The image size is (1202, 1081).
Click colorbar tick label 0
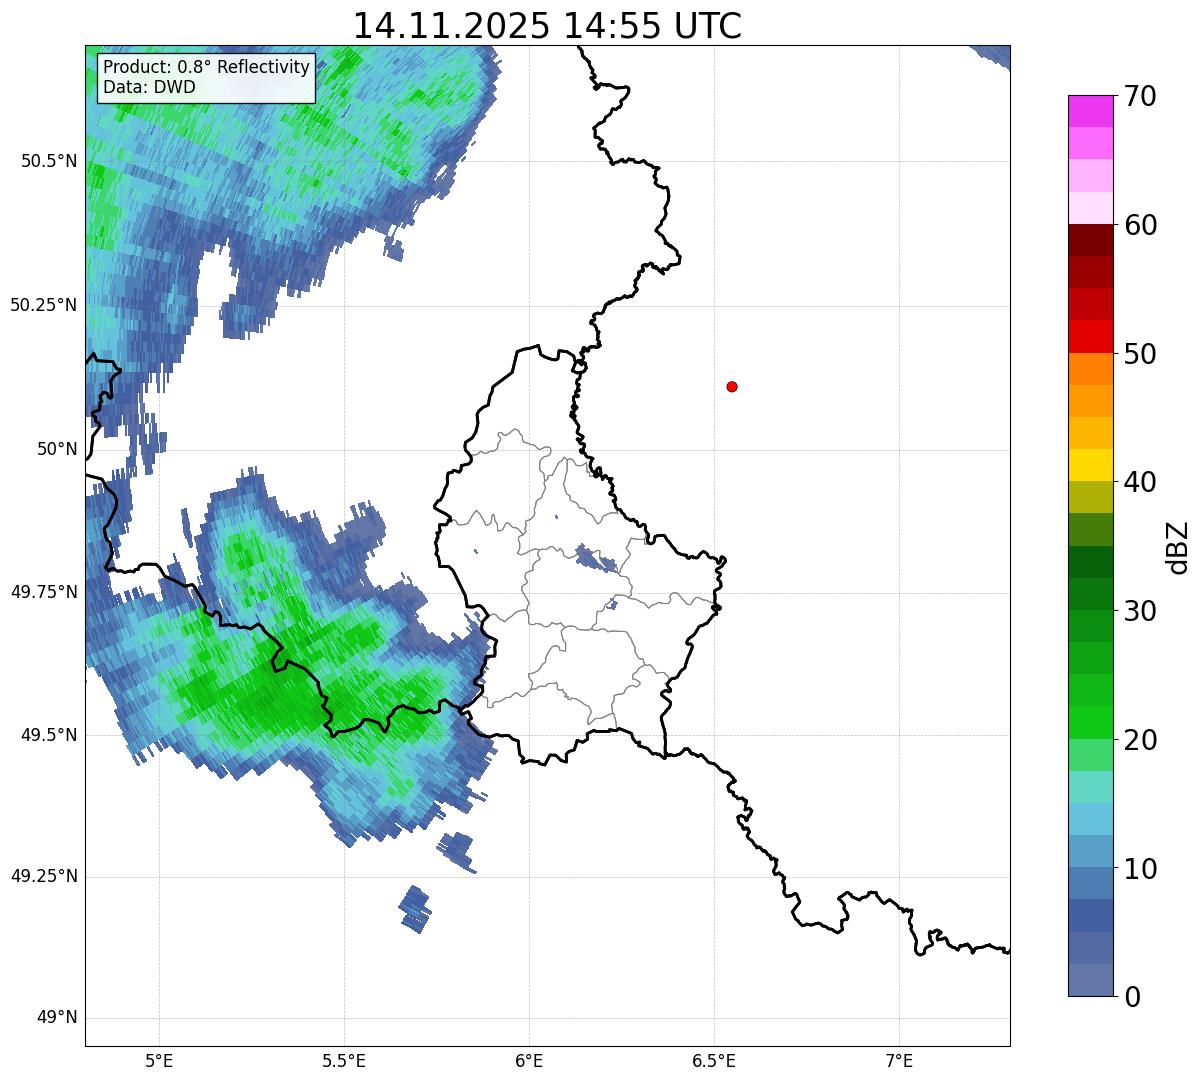coord(1131,997)
